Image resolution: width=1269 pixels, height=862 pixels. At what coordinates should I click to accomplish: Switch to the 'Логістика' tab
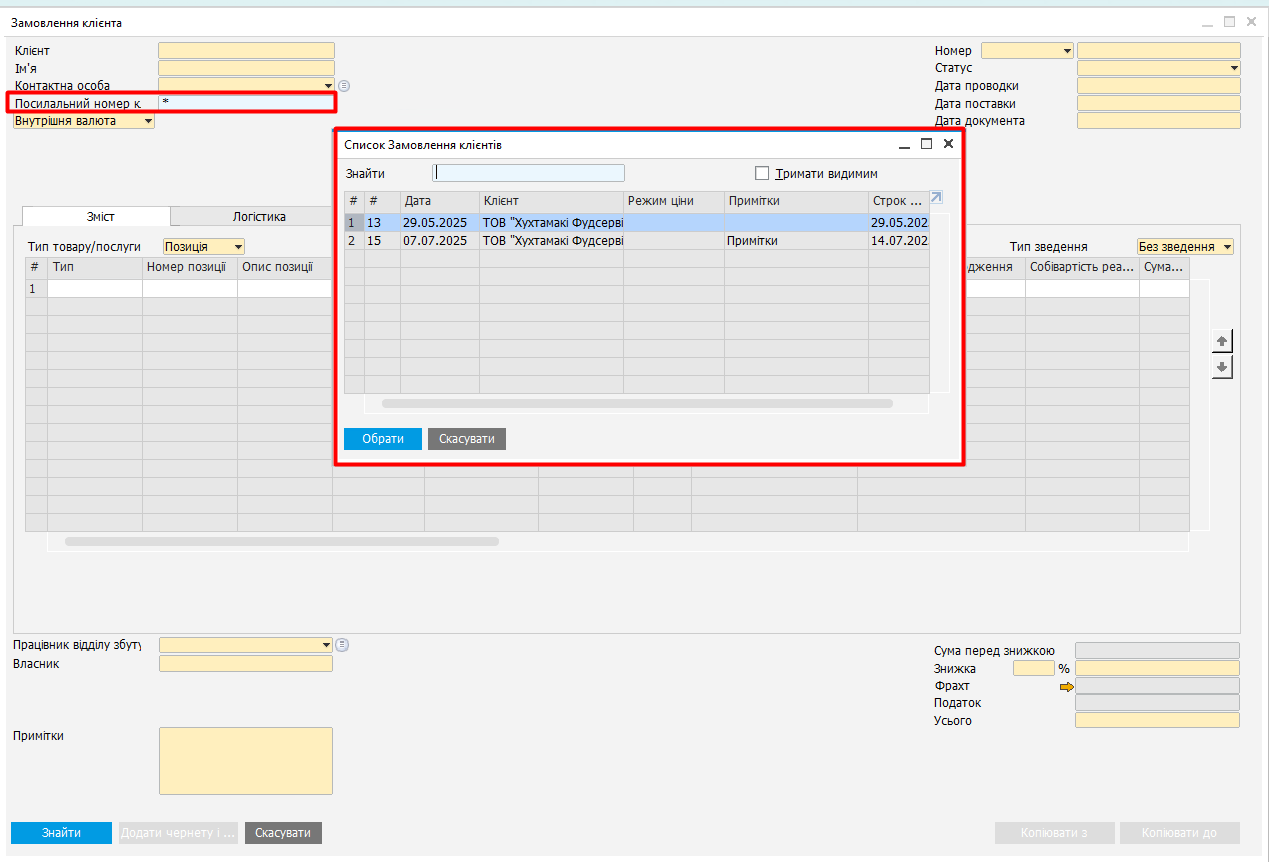(259, 216)
